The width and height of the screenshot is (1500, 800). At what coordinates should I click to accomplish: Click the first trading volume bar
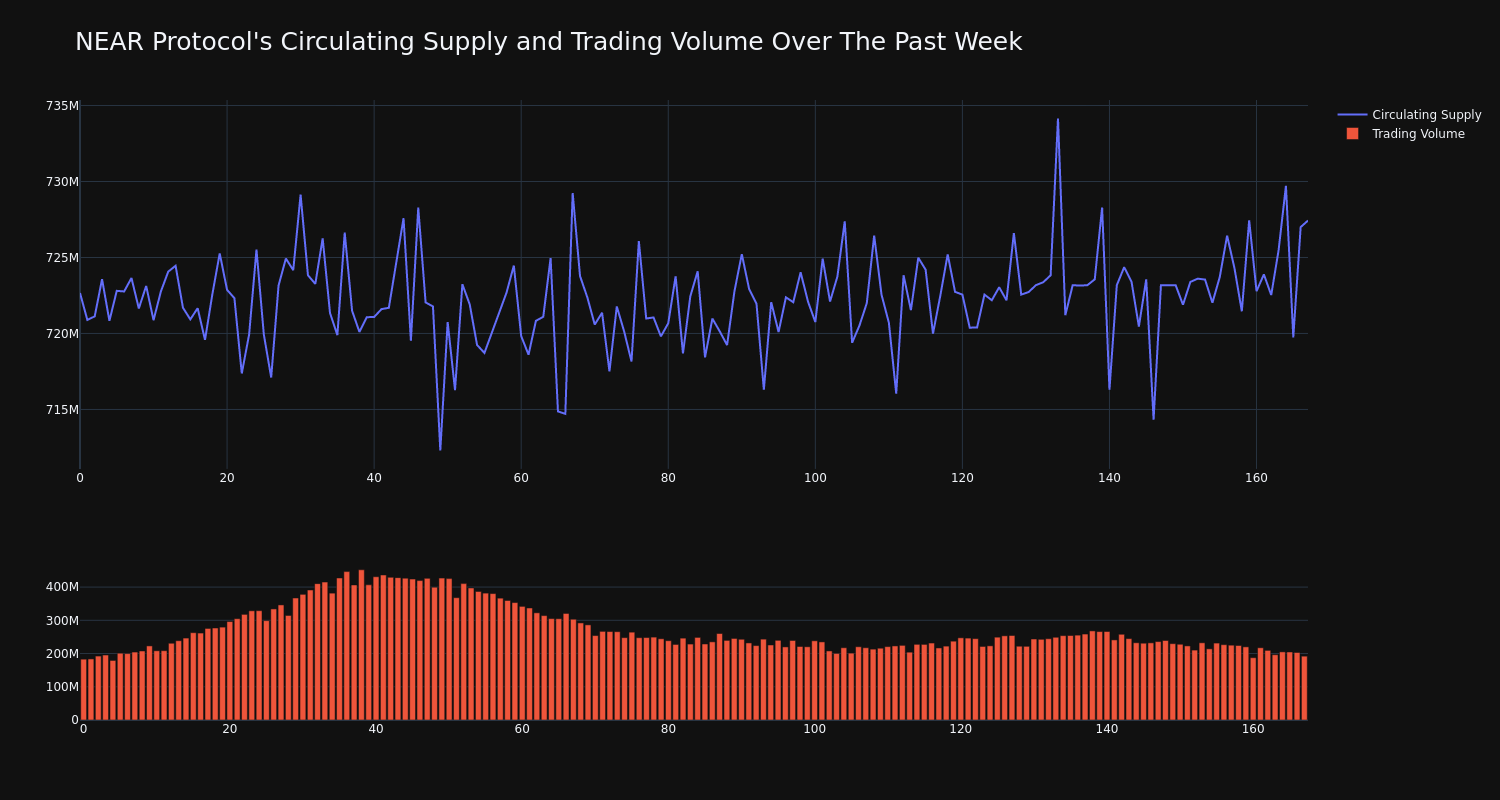click(x=83, y=689)
